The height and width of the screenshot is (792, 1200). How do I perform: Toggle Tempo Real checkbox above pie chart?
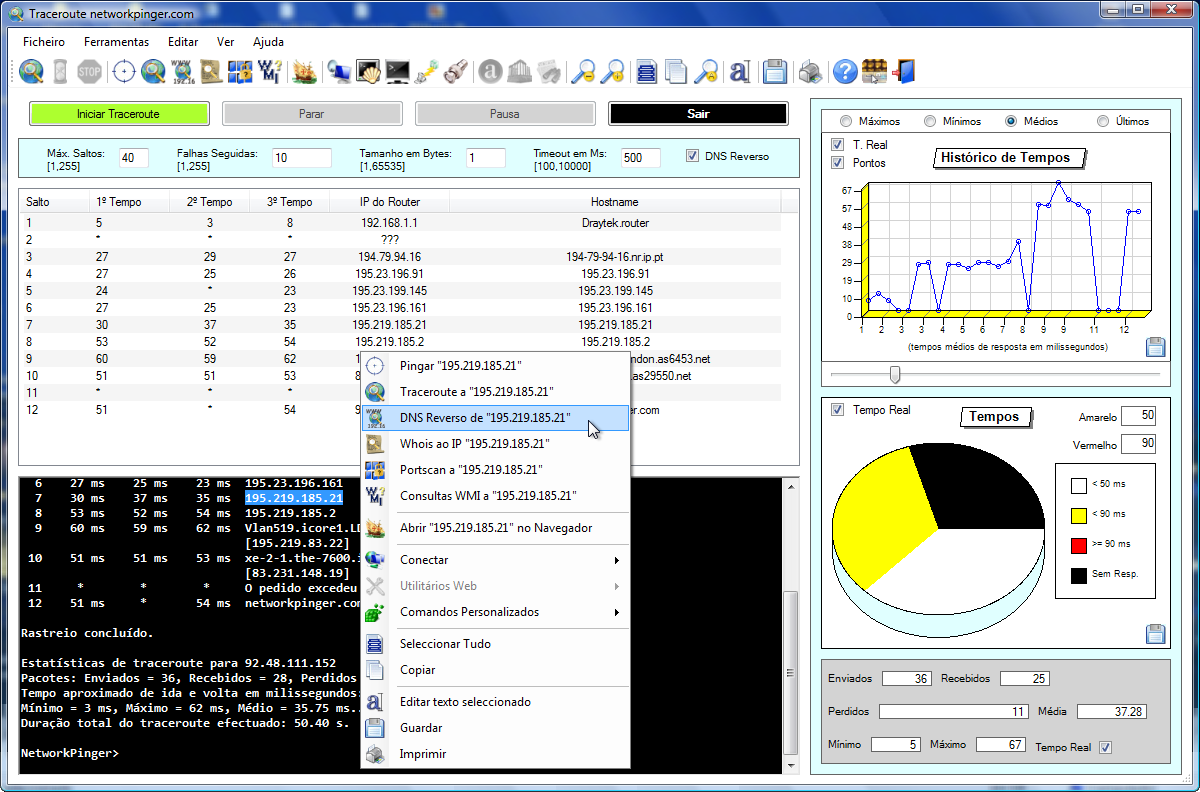pyautogui.click(x=838, y=410)
